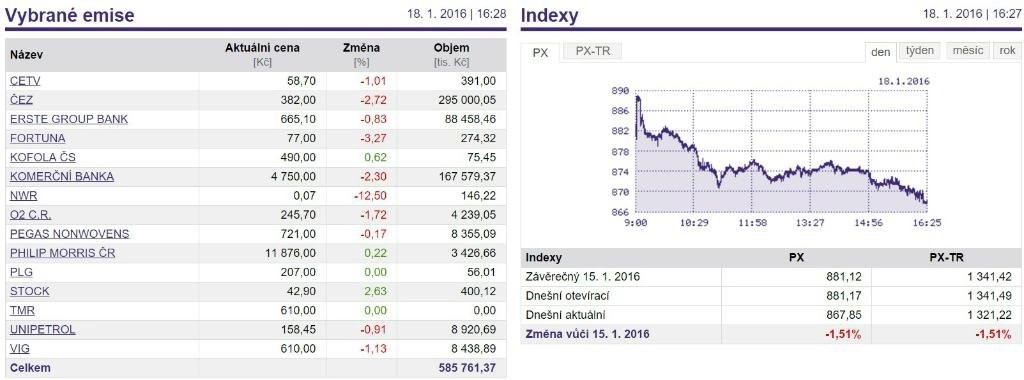The height and width of the screenshot is (380, 1024).
Task: Open the NWR stock link
Action: coord(24,195)
